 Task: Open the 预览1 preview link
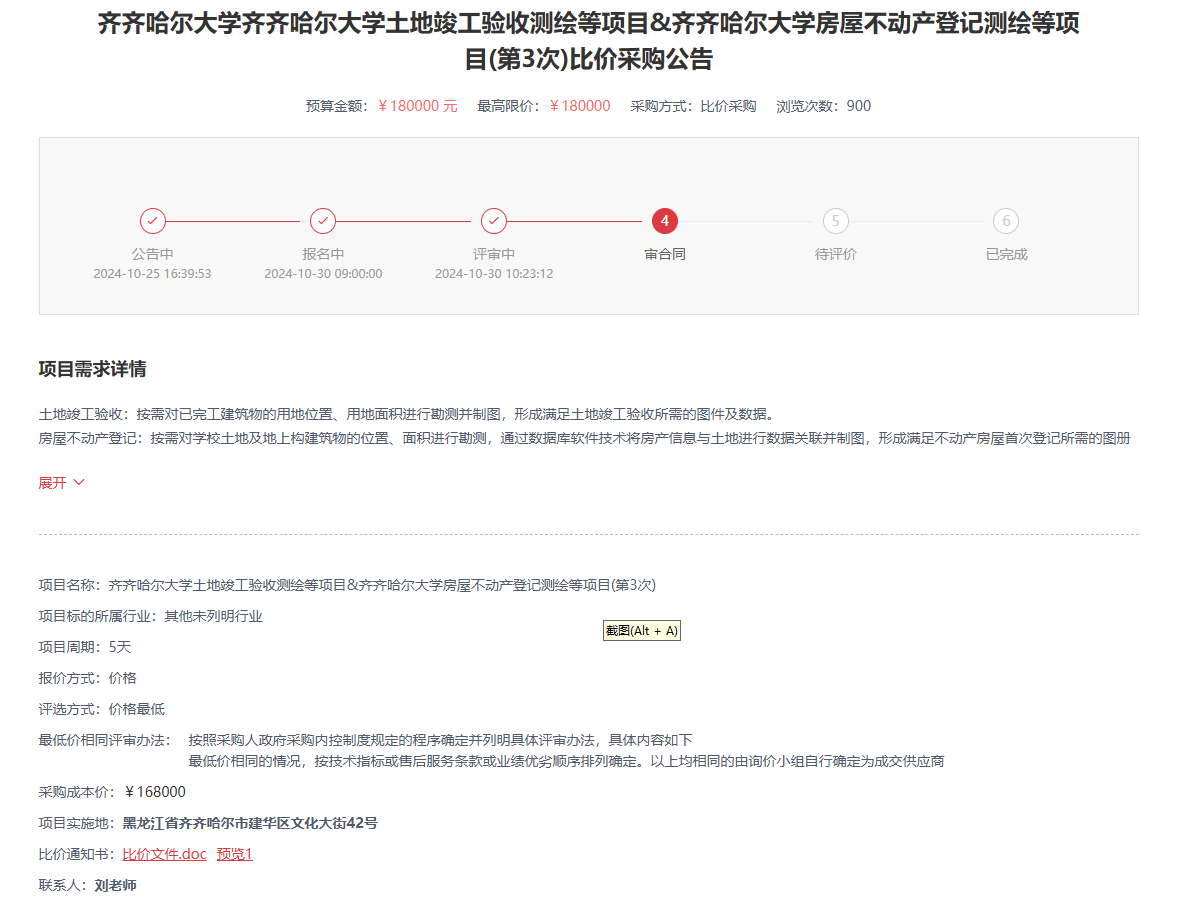click(235, 854)
